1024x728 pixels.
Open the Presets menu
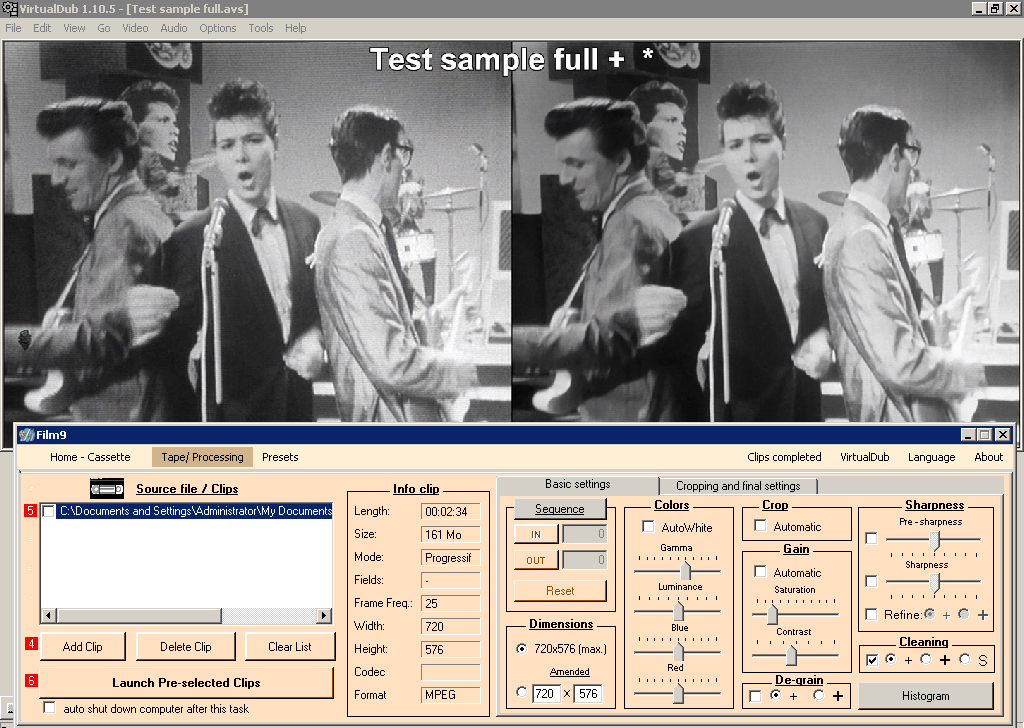click(280, 457)
